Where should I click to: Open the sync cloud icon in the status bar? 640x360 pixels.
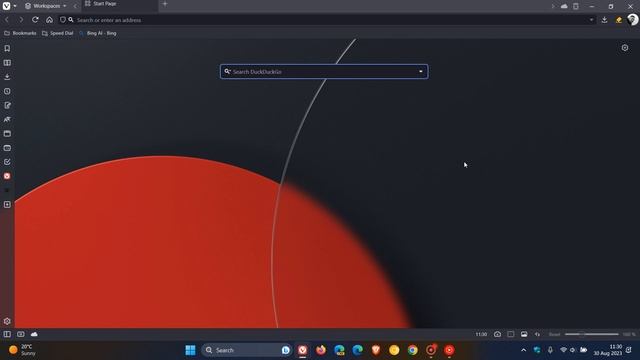[34, 334]
